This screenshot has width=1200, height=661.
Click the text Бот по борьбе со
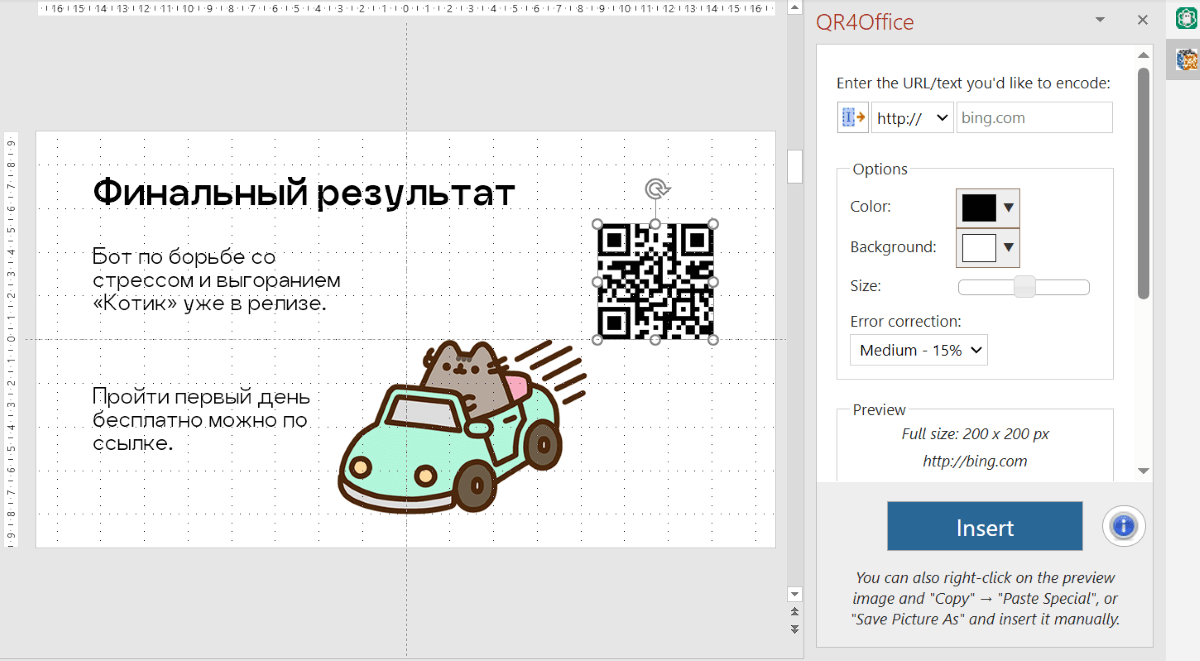pos(184,257)
